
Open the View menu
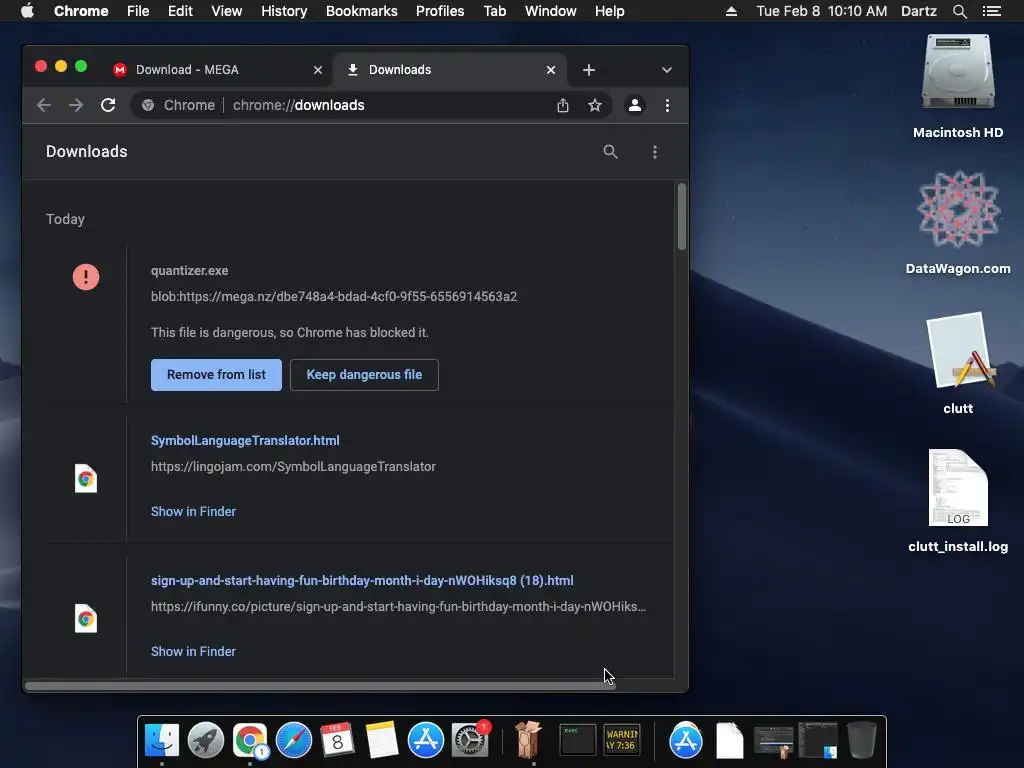[x=227, y=11]
